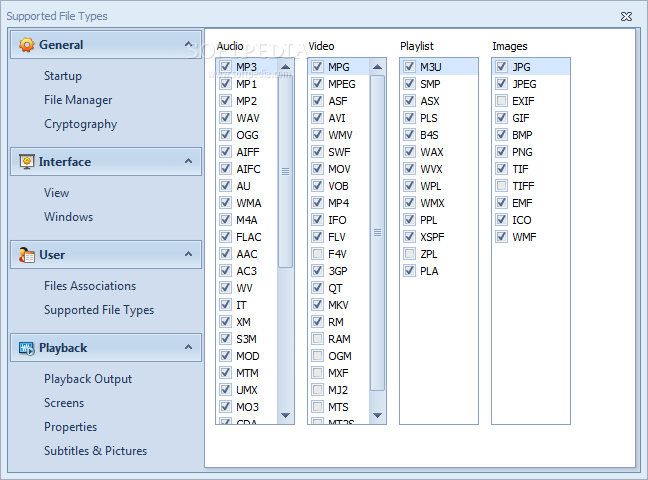This screenshot has width=648, height=480.
Task: Open the Windows settings page
Action: point(69,217)
